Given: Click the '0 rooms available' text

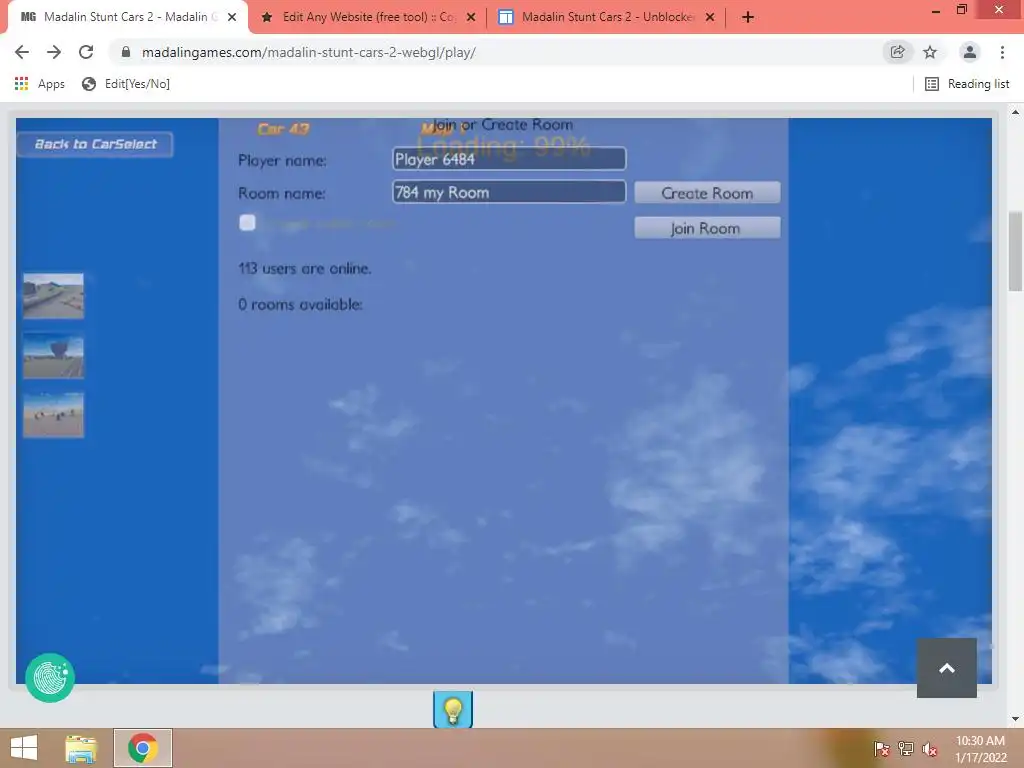Looking at the screenshot, I should click(x=300, y=304).
